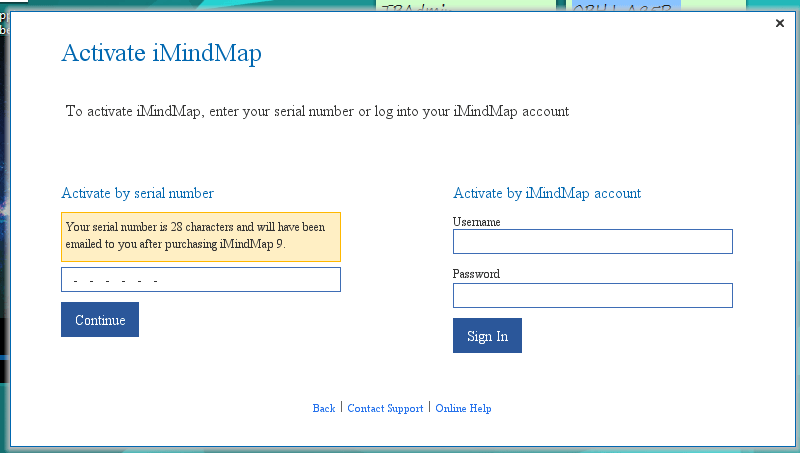The width and height of the screenshot is (800, 453).
Task: Click the Password label
Action: pyautogui.click(x=476, y=274)
